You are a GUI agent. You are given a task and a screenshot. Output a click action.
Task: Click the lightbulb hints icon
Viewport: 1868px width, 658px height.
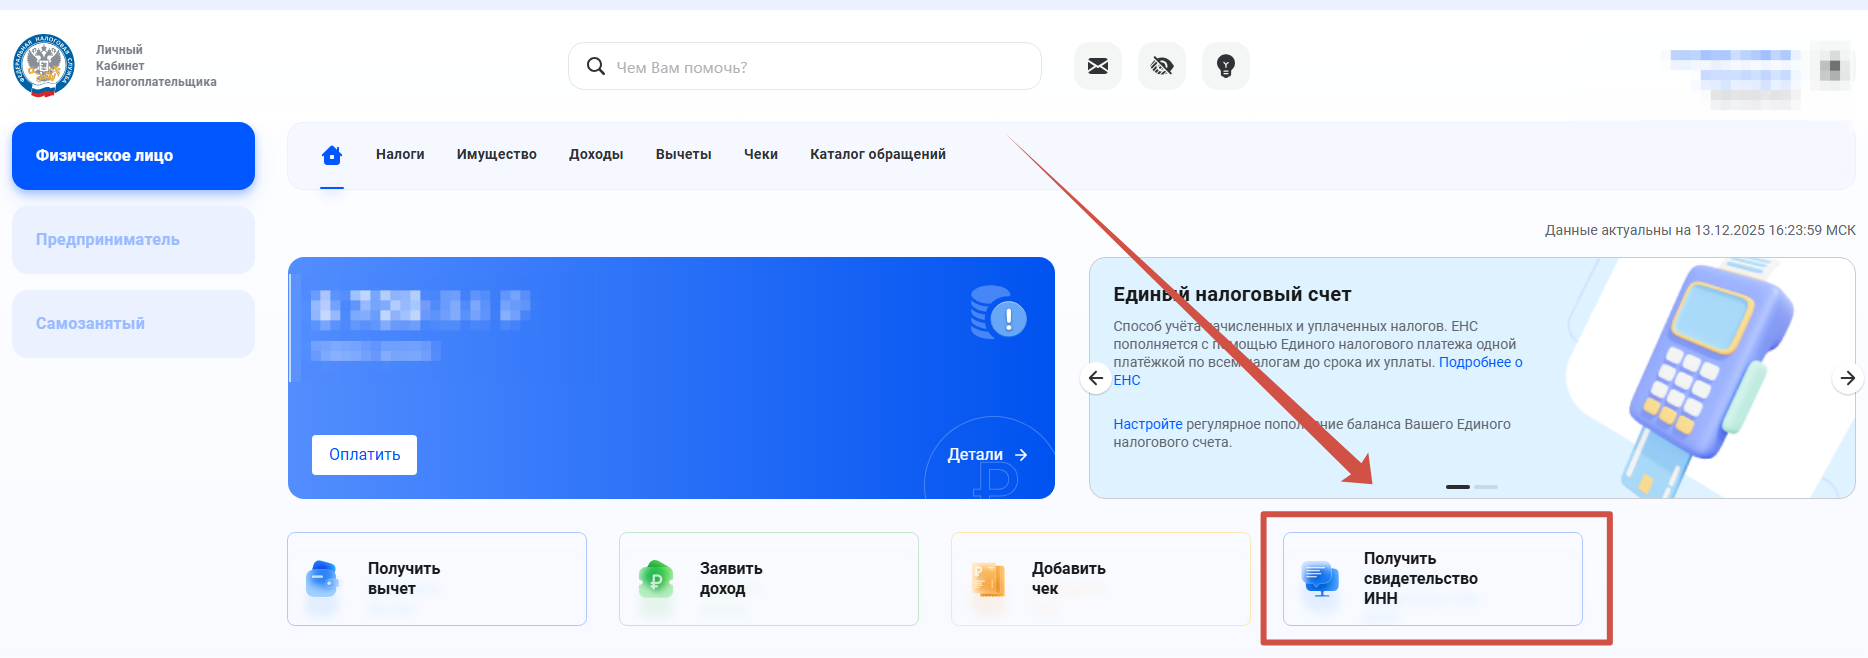click(x=1225, y=66)
